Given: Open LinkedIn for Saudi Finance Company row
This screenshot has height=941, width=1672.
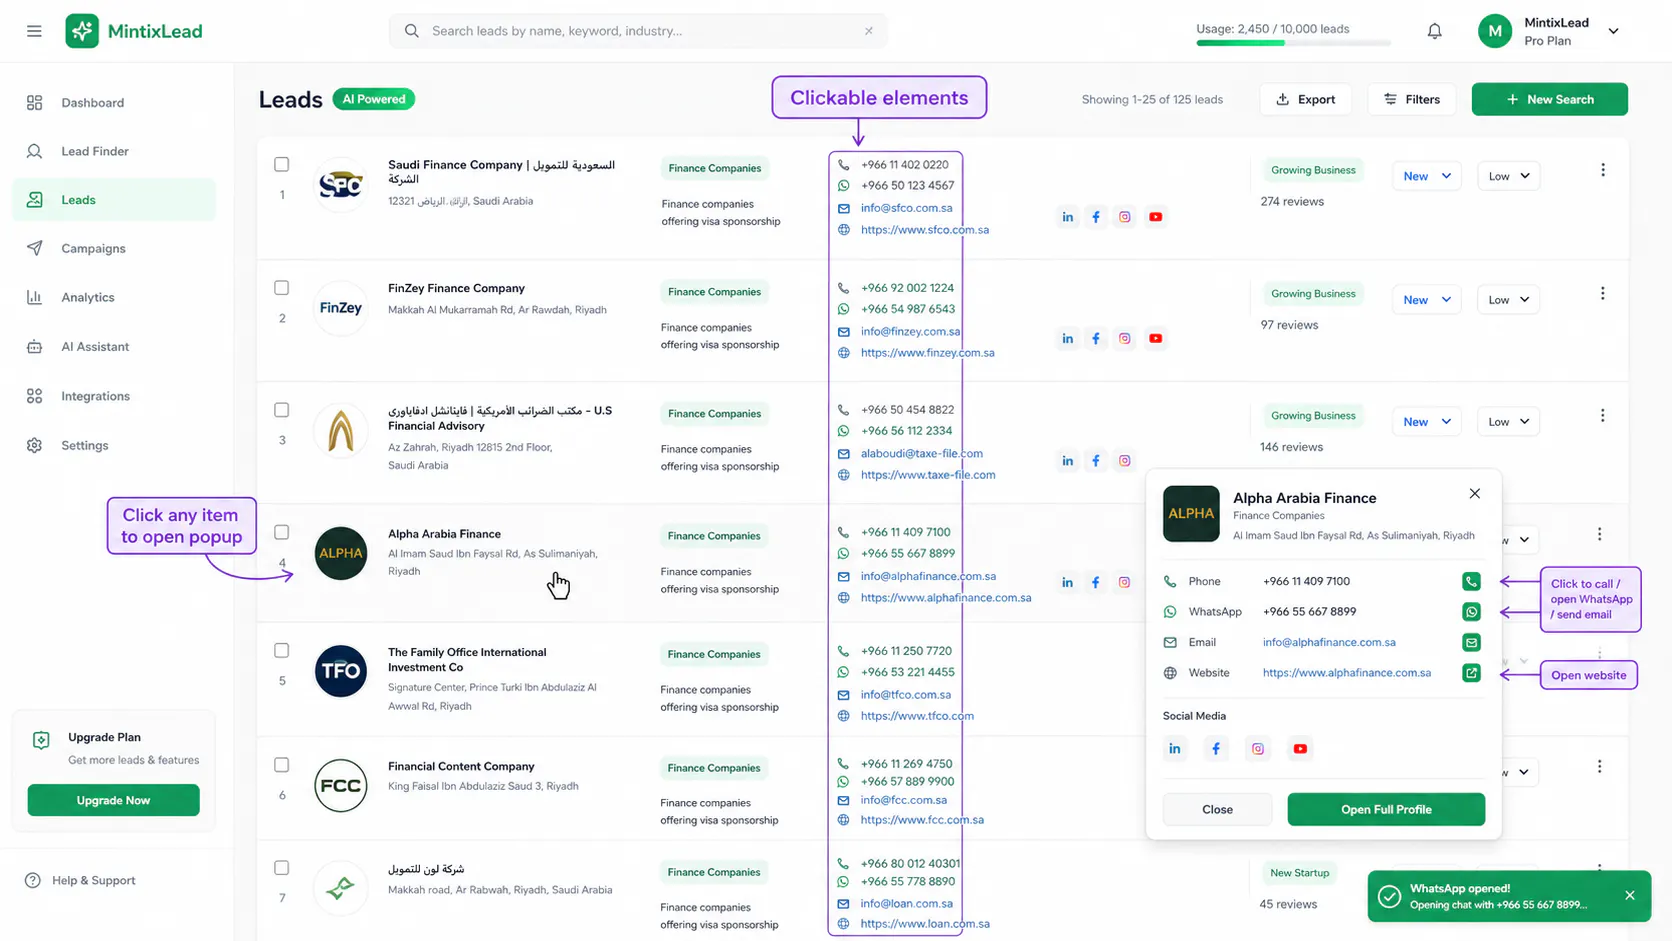Looking at the screenshot, I should coord(1068,217).
